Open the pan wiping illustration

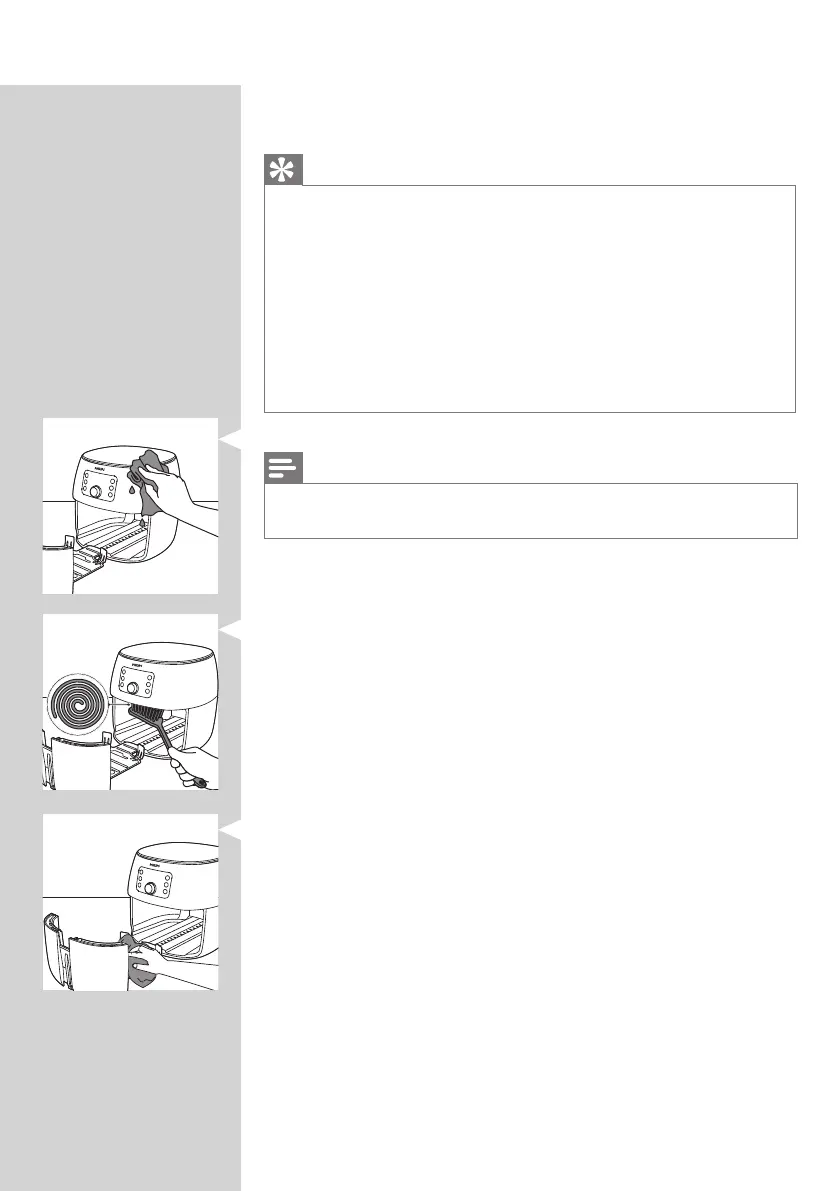[130, 902]
